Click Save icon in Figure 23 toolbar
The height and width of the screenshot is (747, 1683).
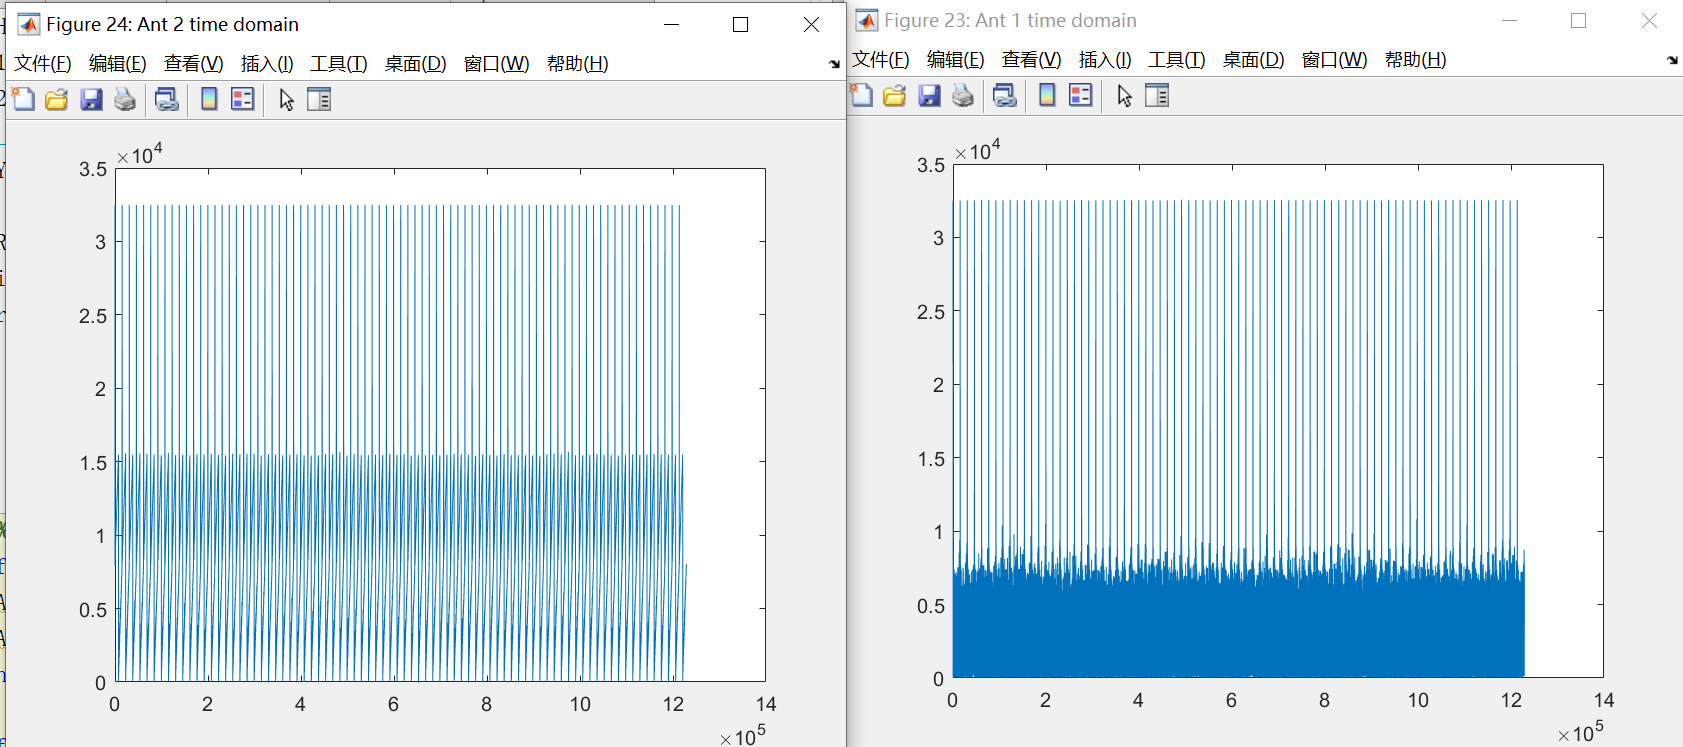(x=929, y=95)
